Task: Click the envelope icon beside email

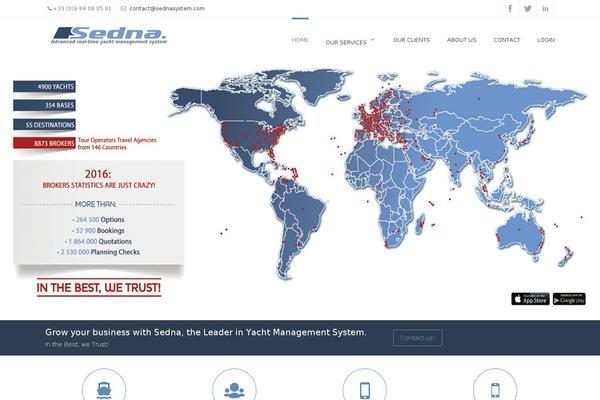Action: click(123, 8)
